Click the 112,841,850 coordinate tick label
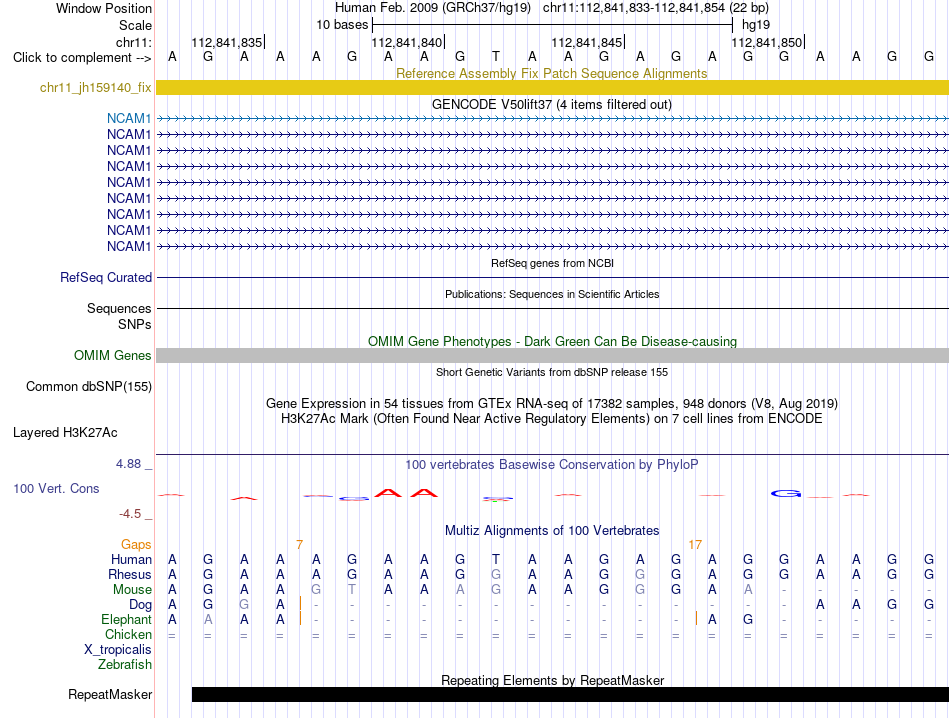This screenshot has height=718, width=950. (x=767, y=42)
